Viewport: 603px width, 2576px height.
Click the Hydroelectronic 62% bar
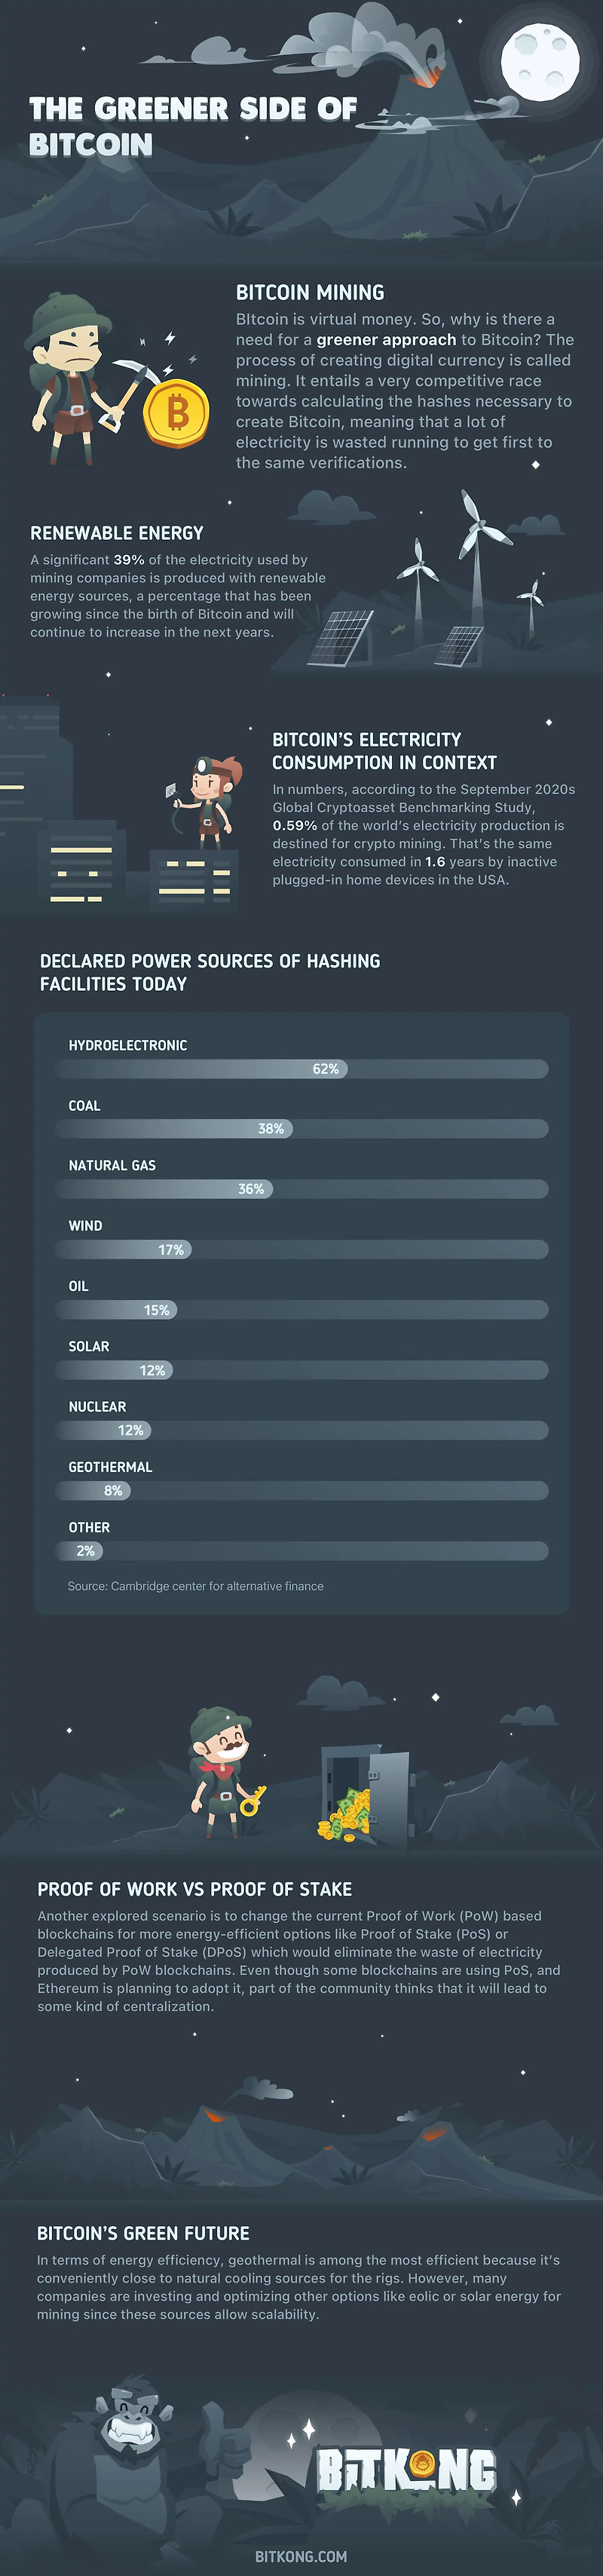[x=301, y=1069]
